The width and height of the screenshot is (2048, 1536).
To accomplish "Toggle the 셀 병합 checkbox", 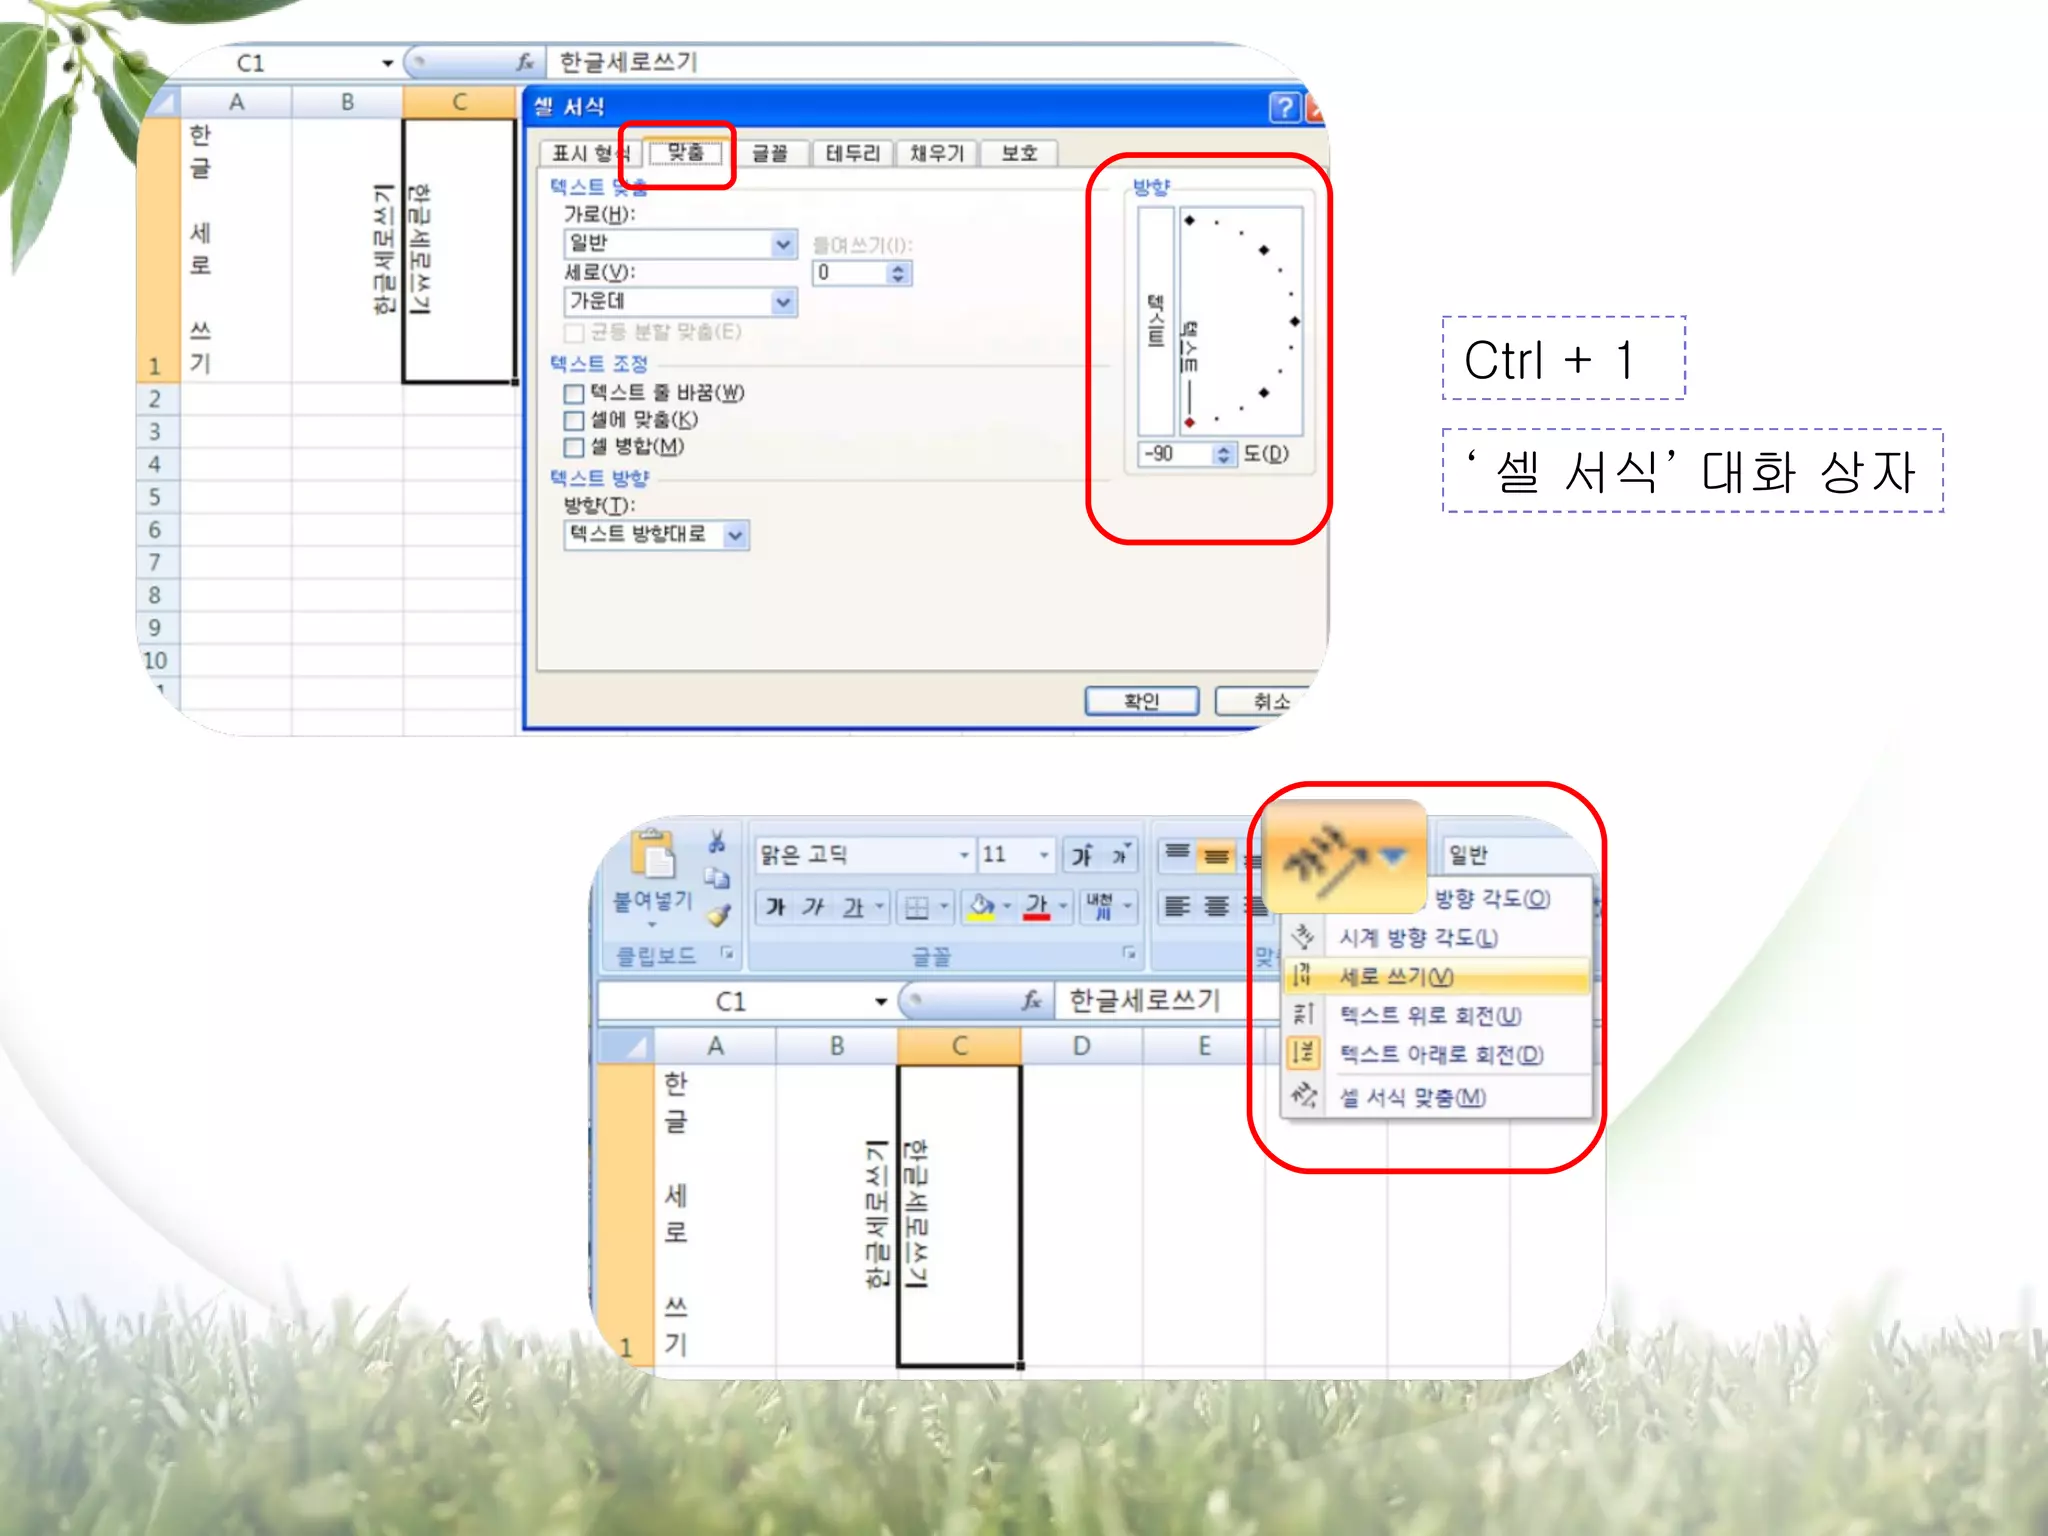I will [574, 448].
